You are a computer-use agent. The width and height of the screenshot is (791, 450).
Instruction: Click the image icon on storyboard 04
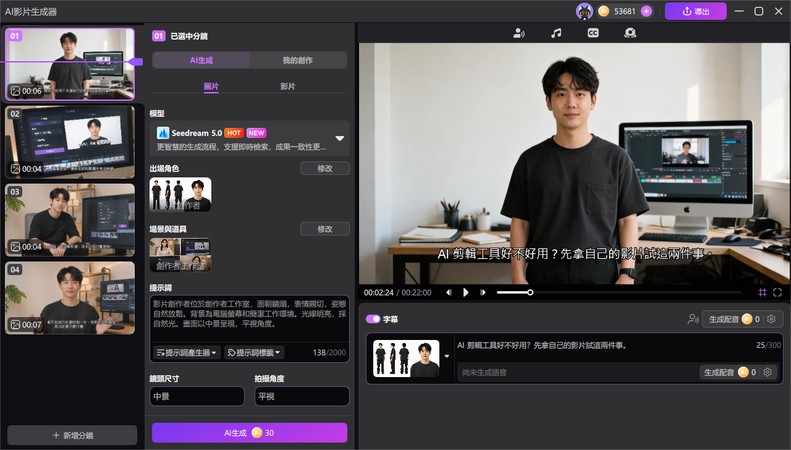[16, 324]
